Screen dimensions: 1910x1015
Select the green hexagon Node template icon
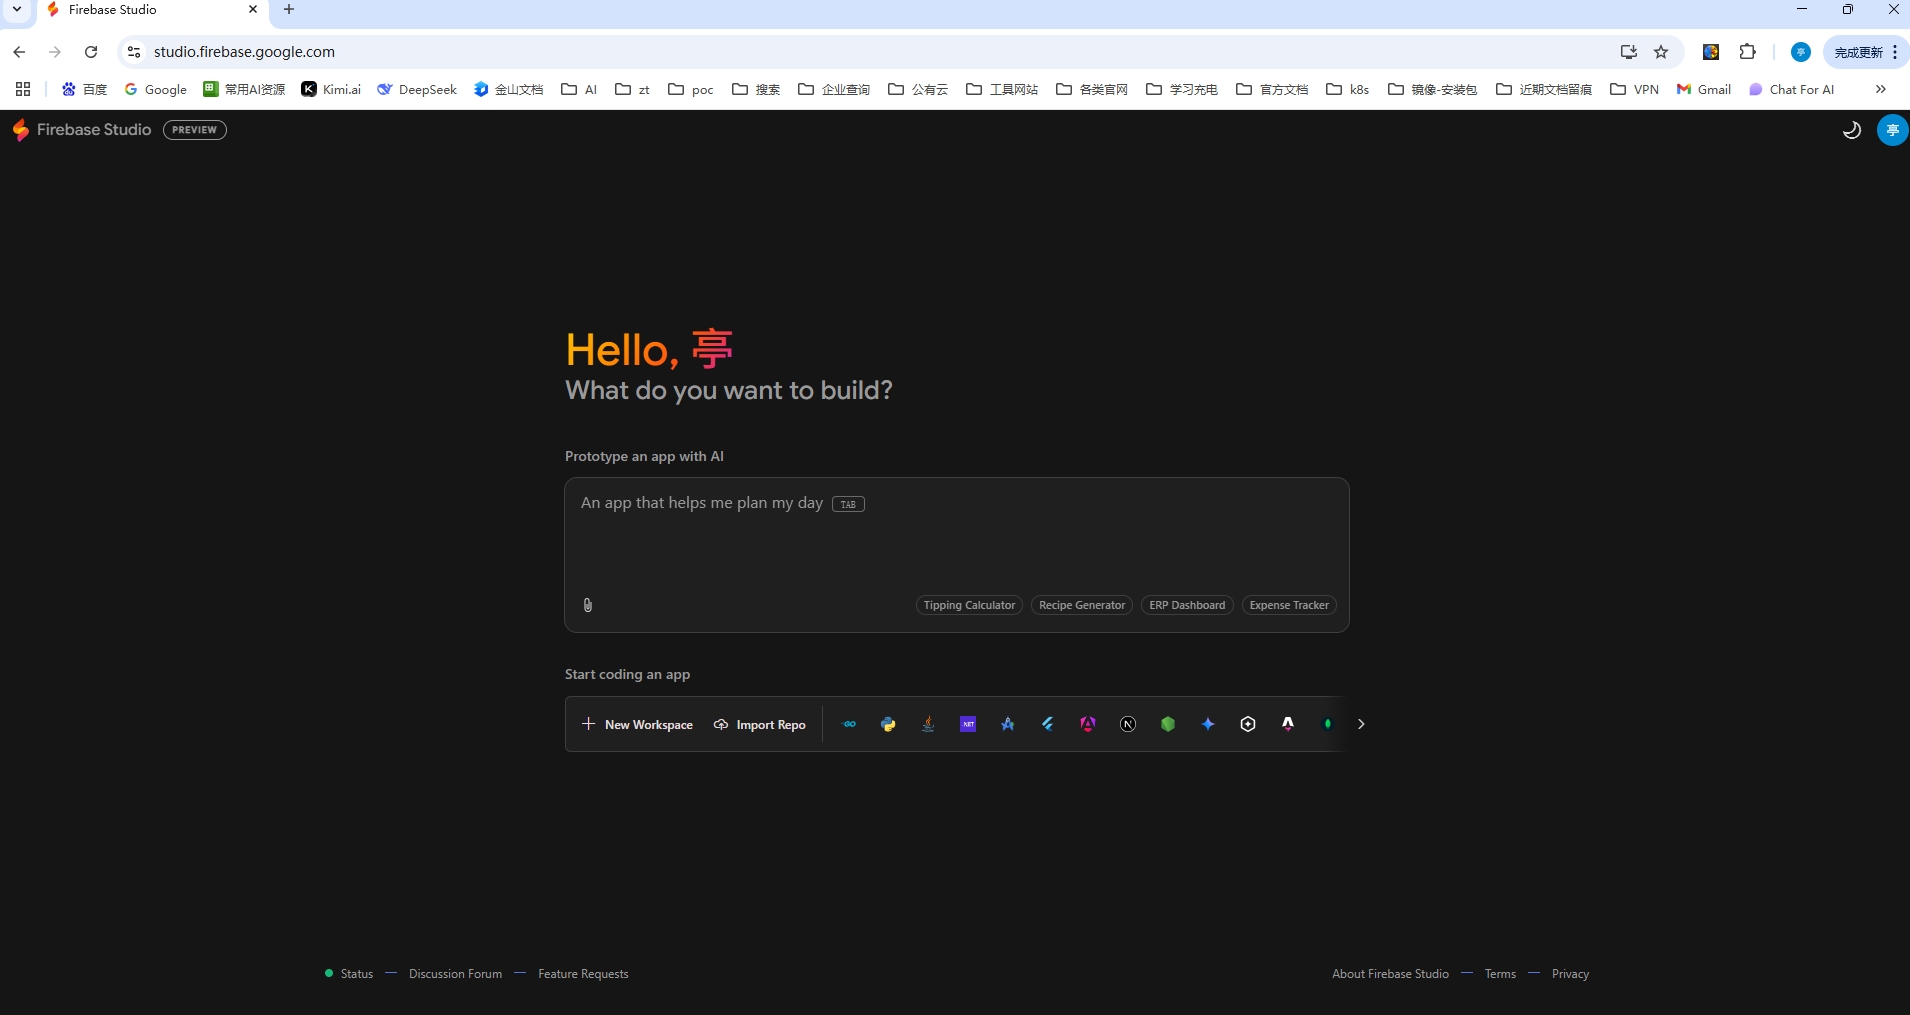[1168, 724]
